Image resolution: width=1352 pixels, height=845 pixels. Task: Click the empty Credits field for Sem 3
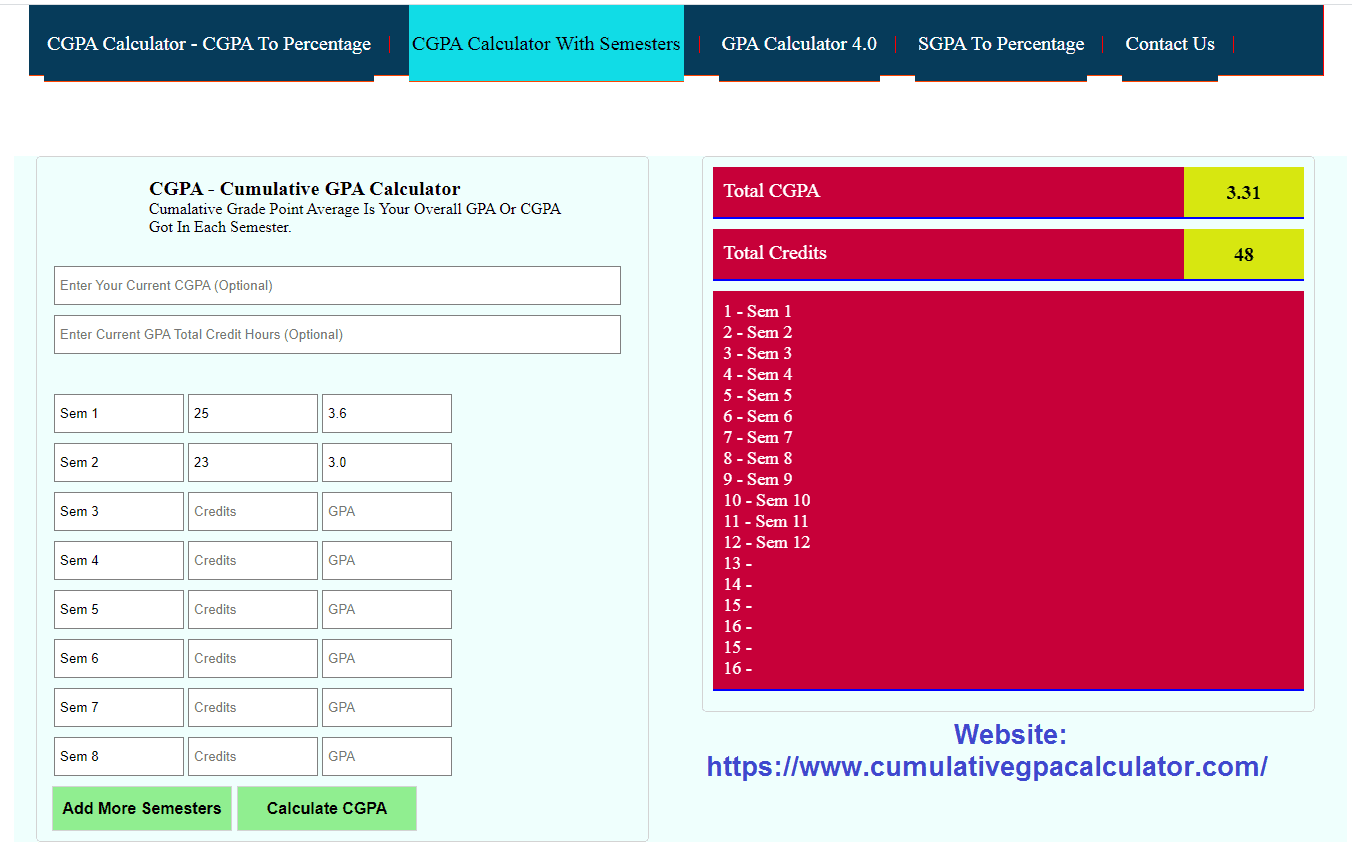coord(252,511)
